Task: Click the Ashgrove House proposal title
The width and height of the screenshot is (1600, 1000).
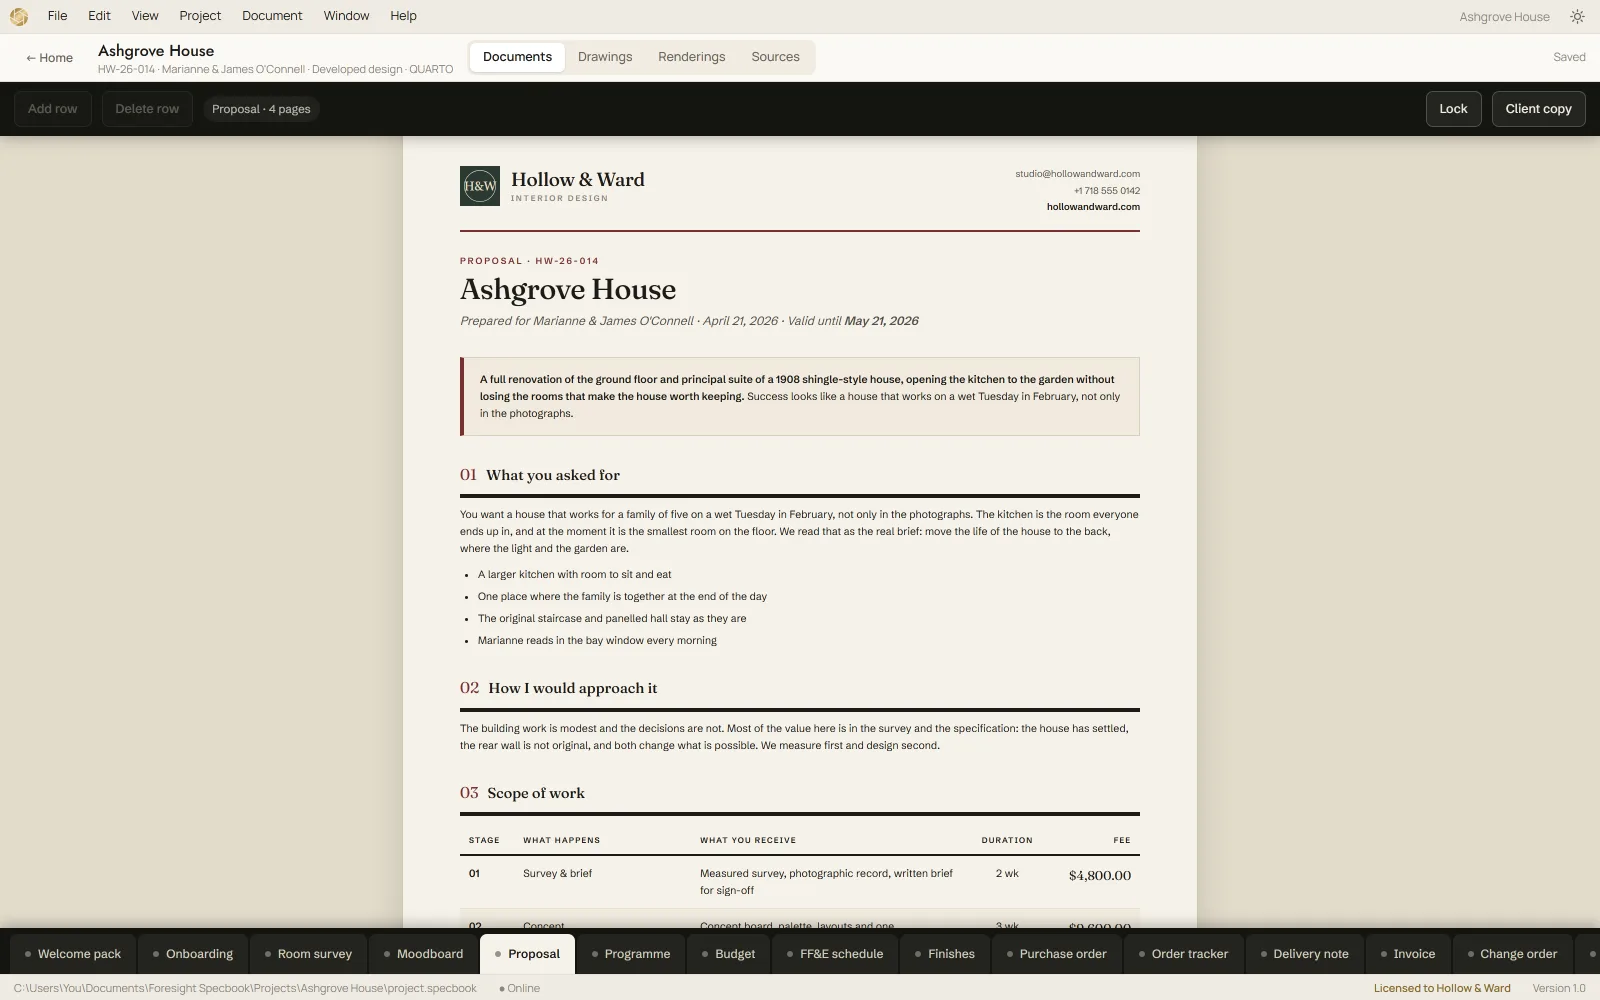Action: click(x=568, y=290)
